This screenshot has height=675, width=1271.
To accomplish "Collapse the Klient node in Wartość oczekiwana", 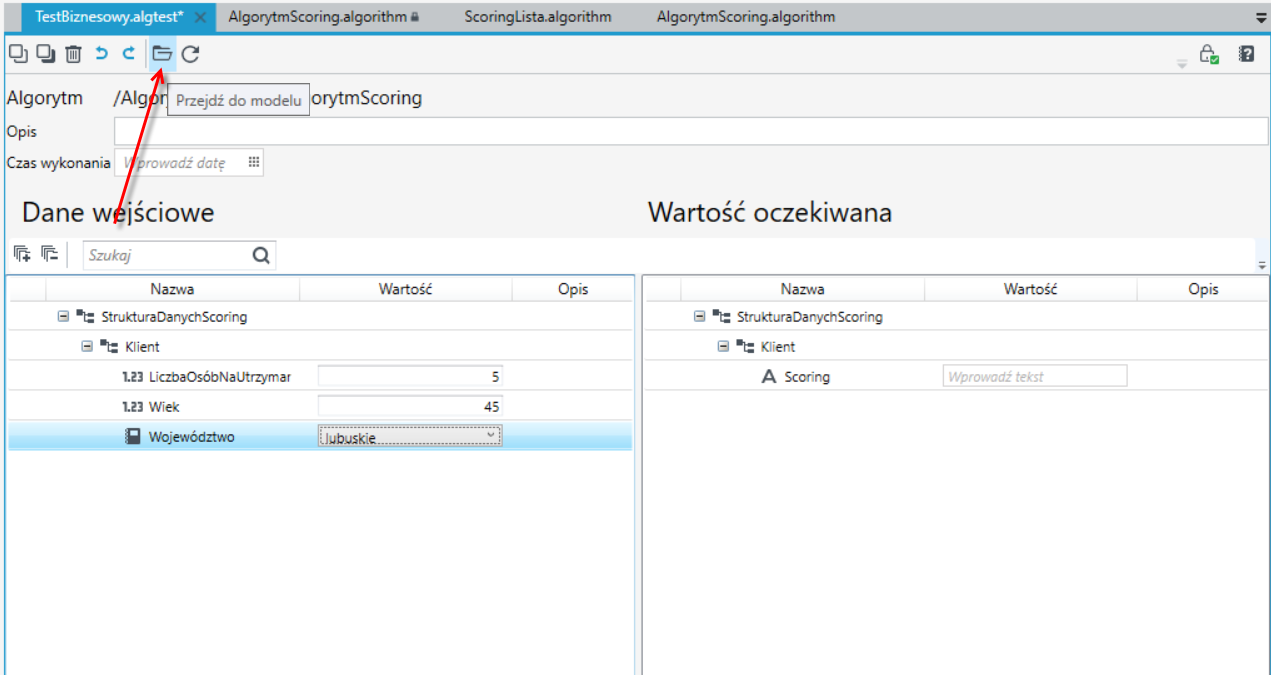I will pyautogui.click(x=723, y=347).
